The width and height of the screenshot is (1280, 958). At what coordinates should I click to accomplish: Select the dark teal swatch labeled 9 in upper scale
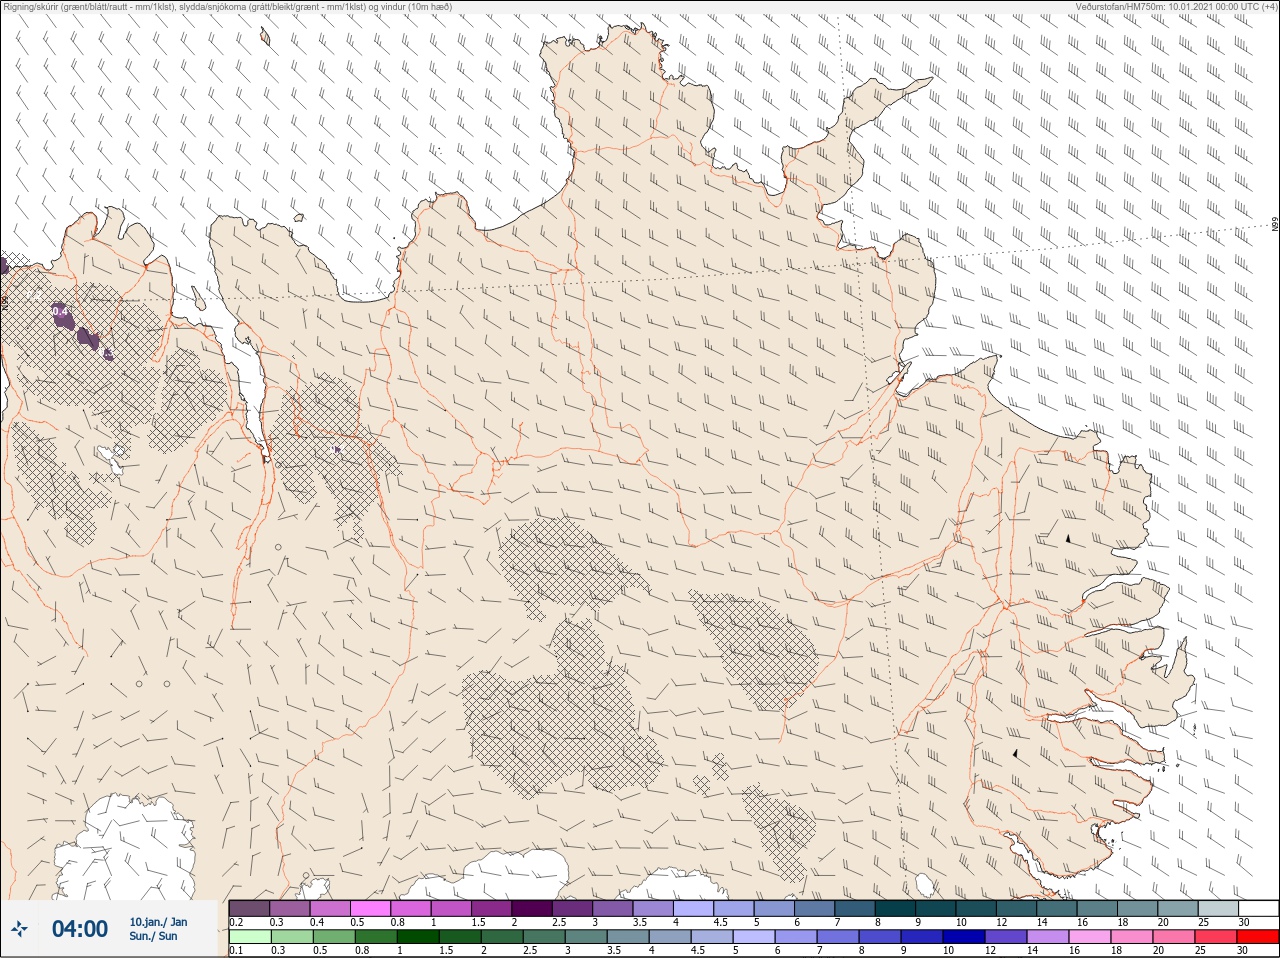click(936, 908)
